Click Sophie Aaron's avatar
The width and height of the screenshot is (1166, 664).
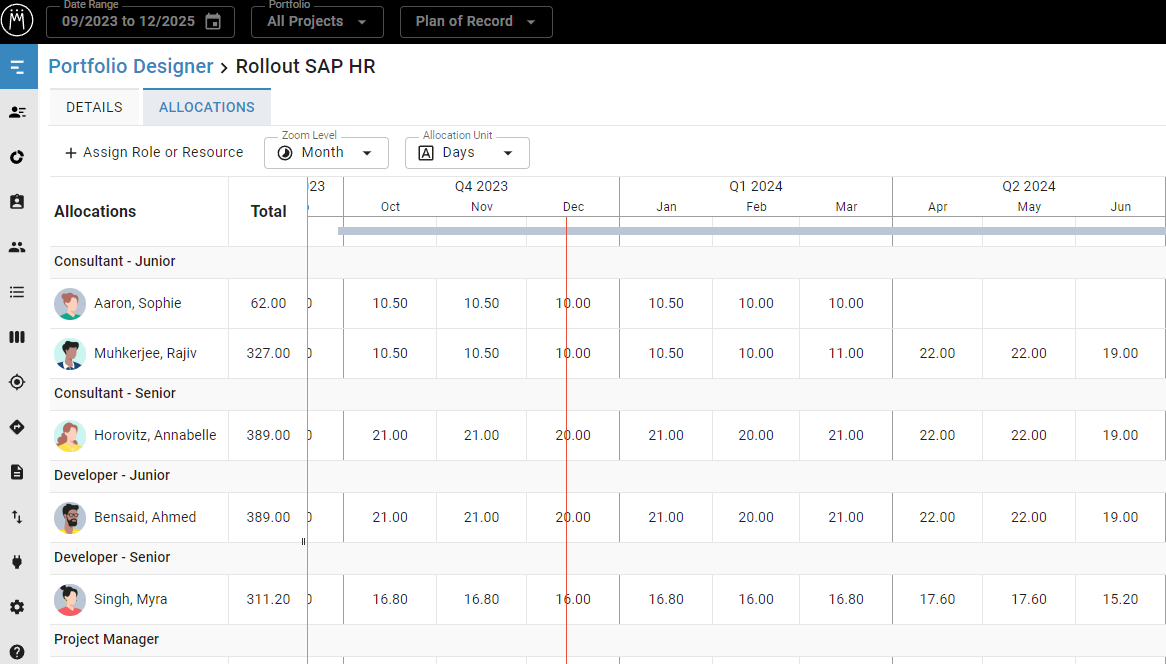point(70,303)
